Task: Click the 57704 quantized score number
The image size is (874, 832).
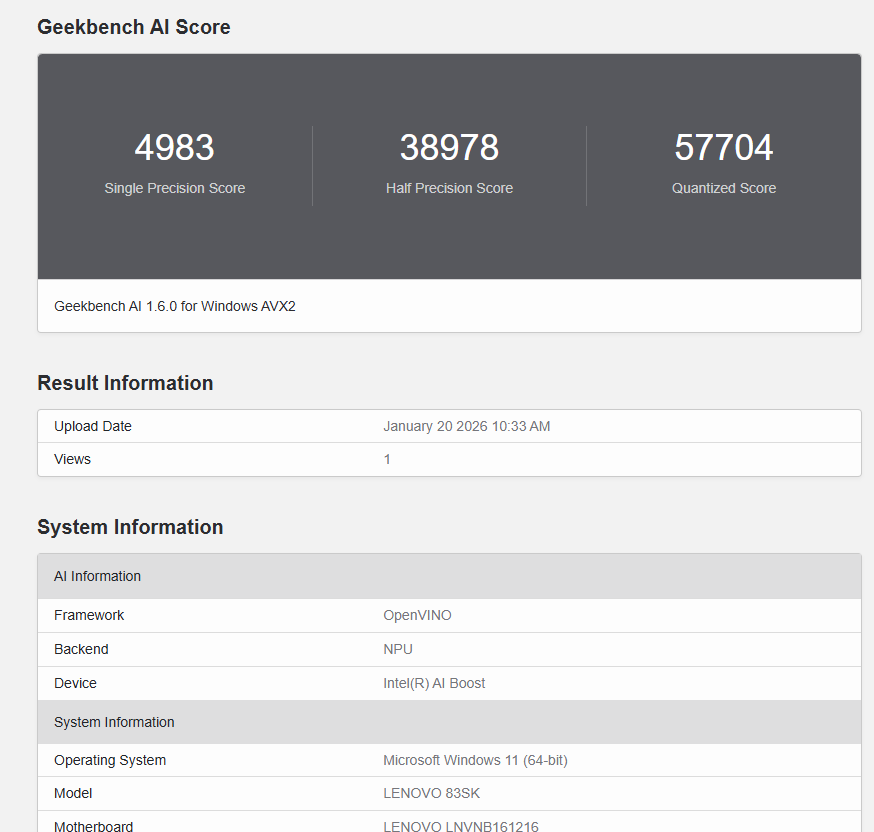Action: tap(723, 148)
